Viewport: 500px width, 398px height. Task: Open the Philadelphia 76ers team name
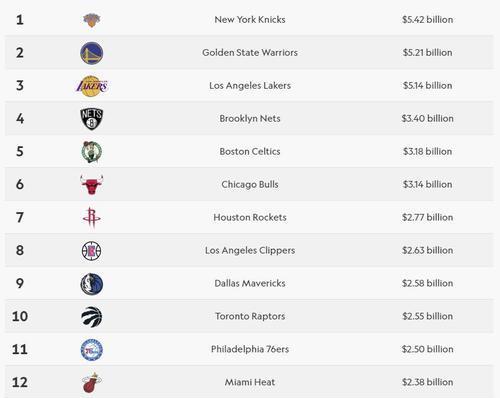250,349
